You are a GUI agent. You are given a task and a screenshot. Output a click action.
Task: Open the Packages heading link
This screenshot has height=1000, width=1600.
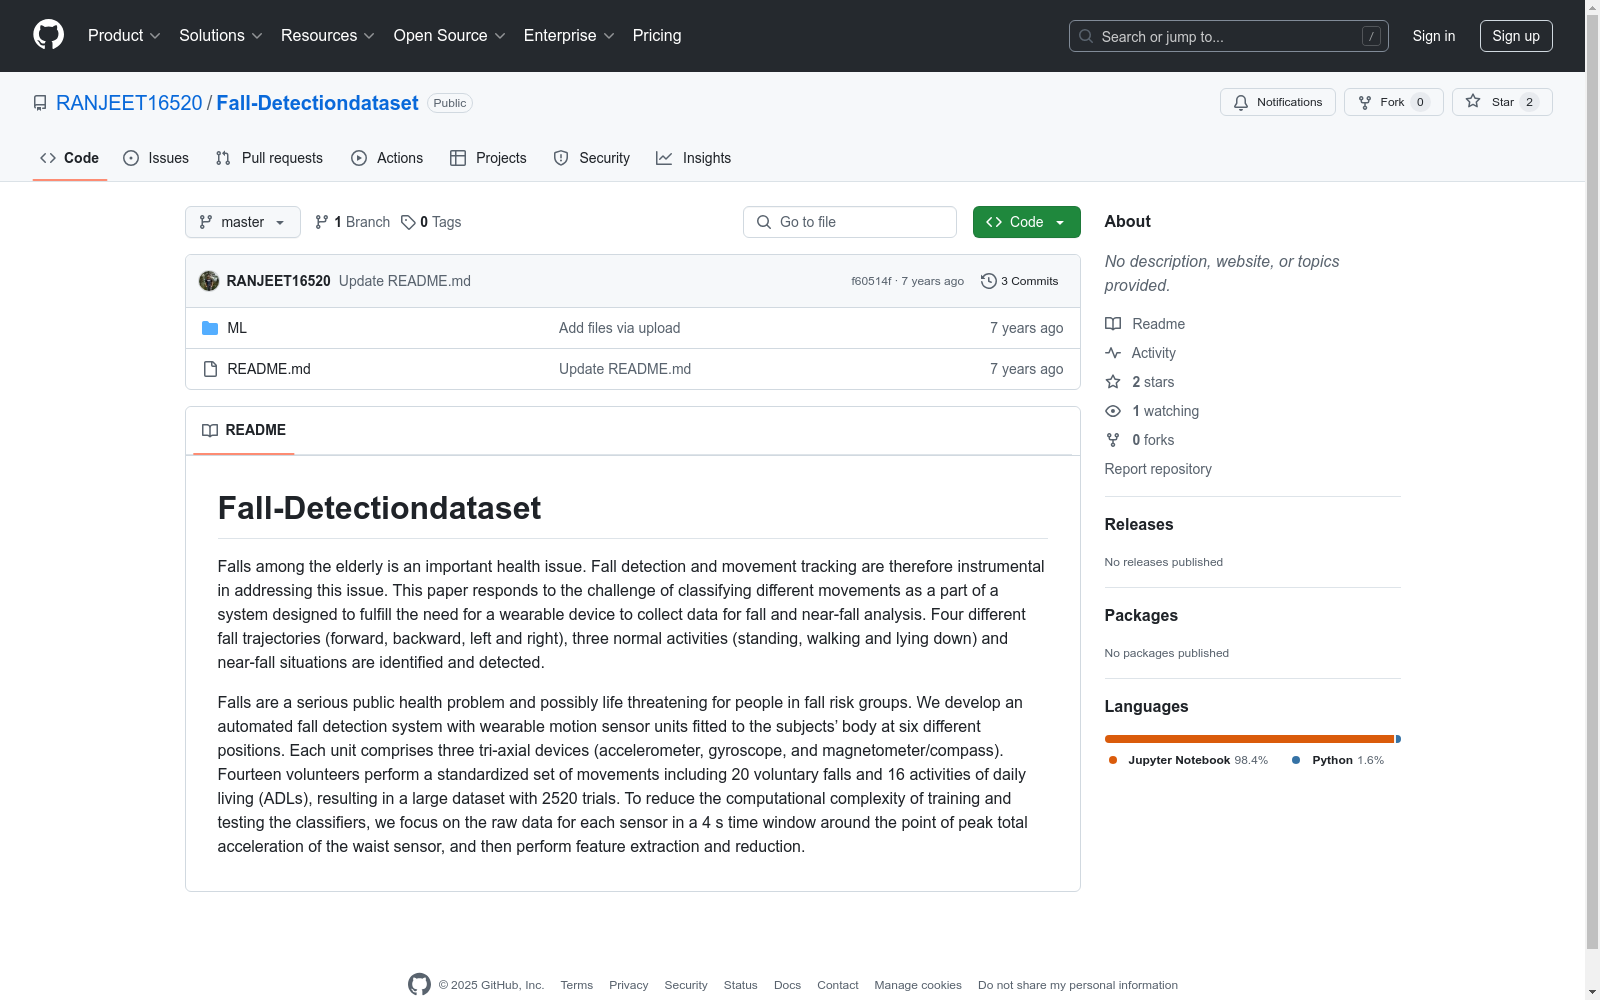(x=1141, y=615)
